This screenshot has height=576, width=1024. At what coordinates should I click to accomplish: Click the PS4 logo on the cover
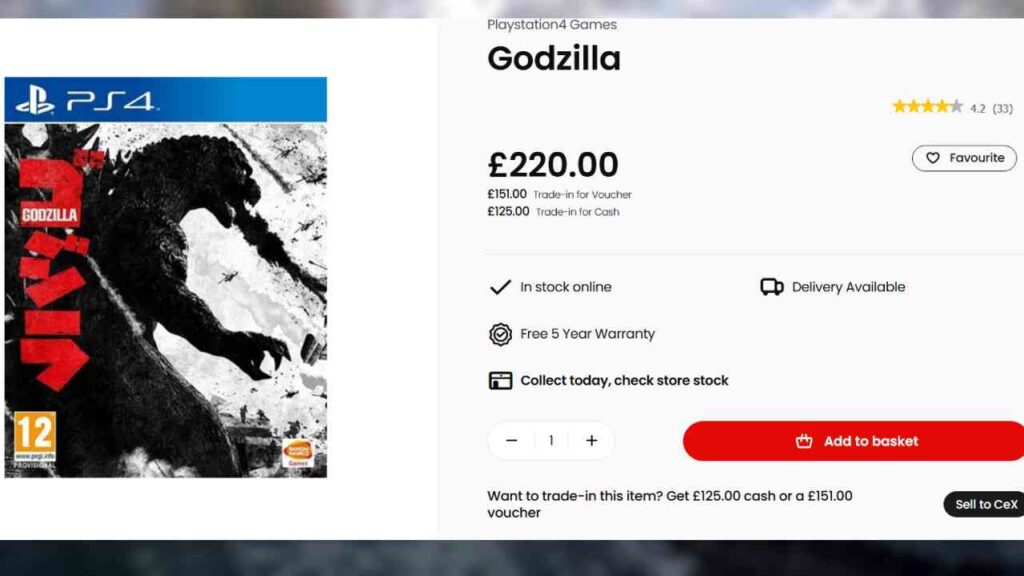tap(83, 101)
